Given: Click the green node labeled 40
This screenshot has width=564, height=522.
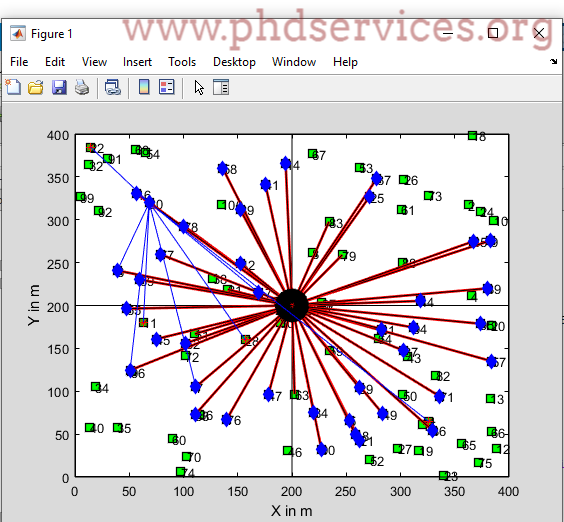Looking at the screenshot, I should pyautogui.click(x=90, y=427).
